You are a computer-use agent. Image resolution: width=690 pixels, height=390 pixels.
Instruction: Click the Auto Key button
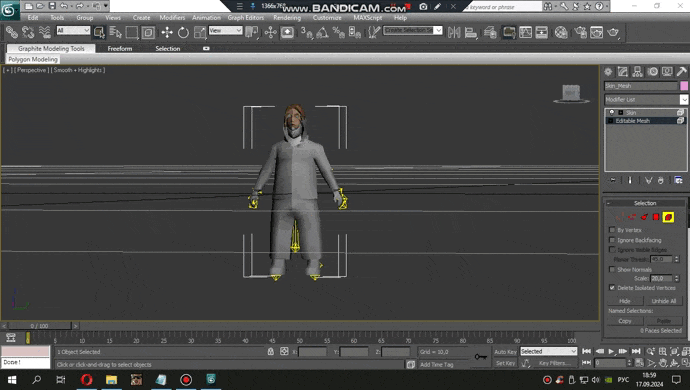(505, 352)
